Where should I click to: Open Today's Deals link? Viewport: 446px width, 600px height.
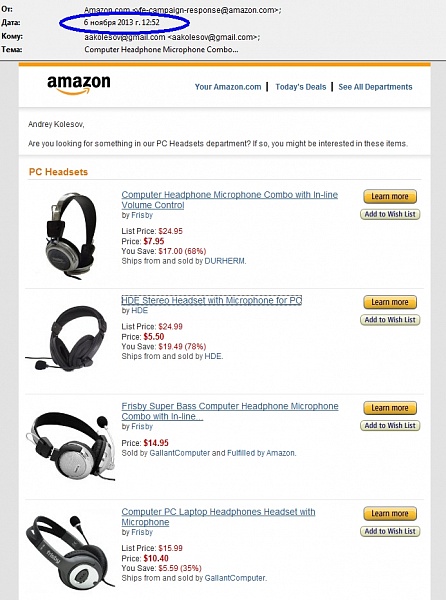point(301,87)
